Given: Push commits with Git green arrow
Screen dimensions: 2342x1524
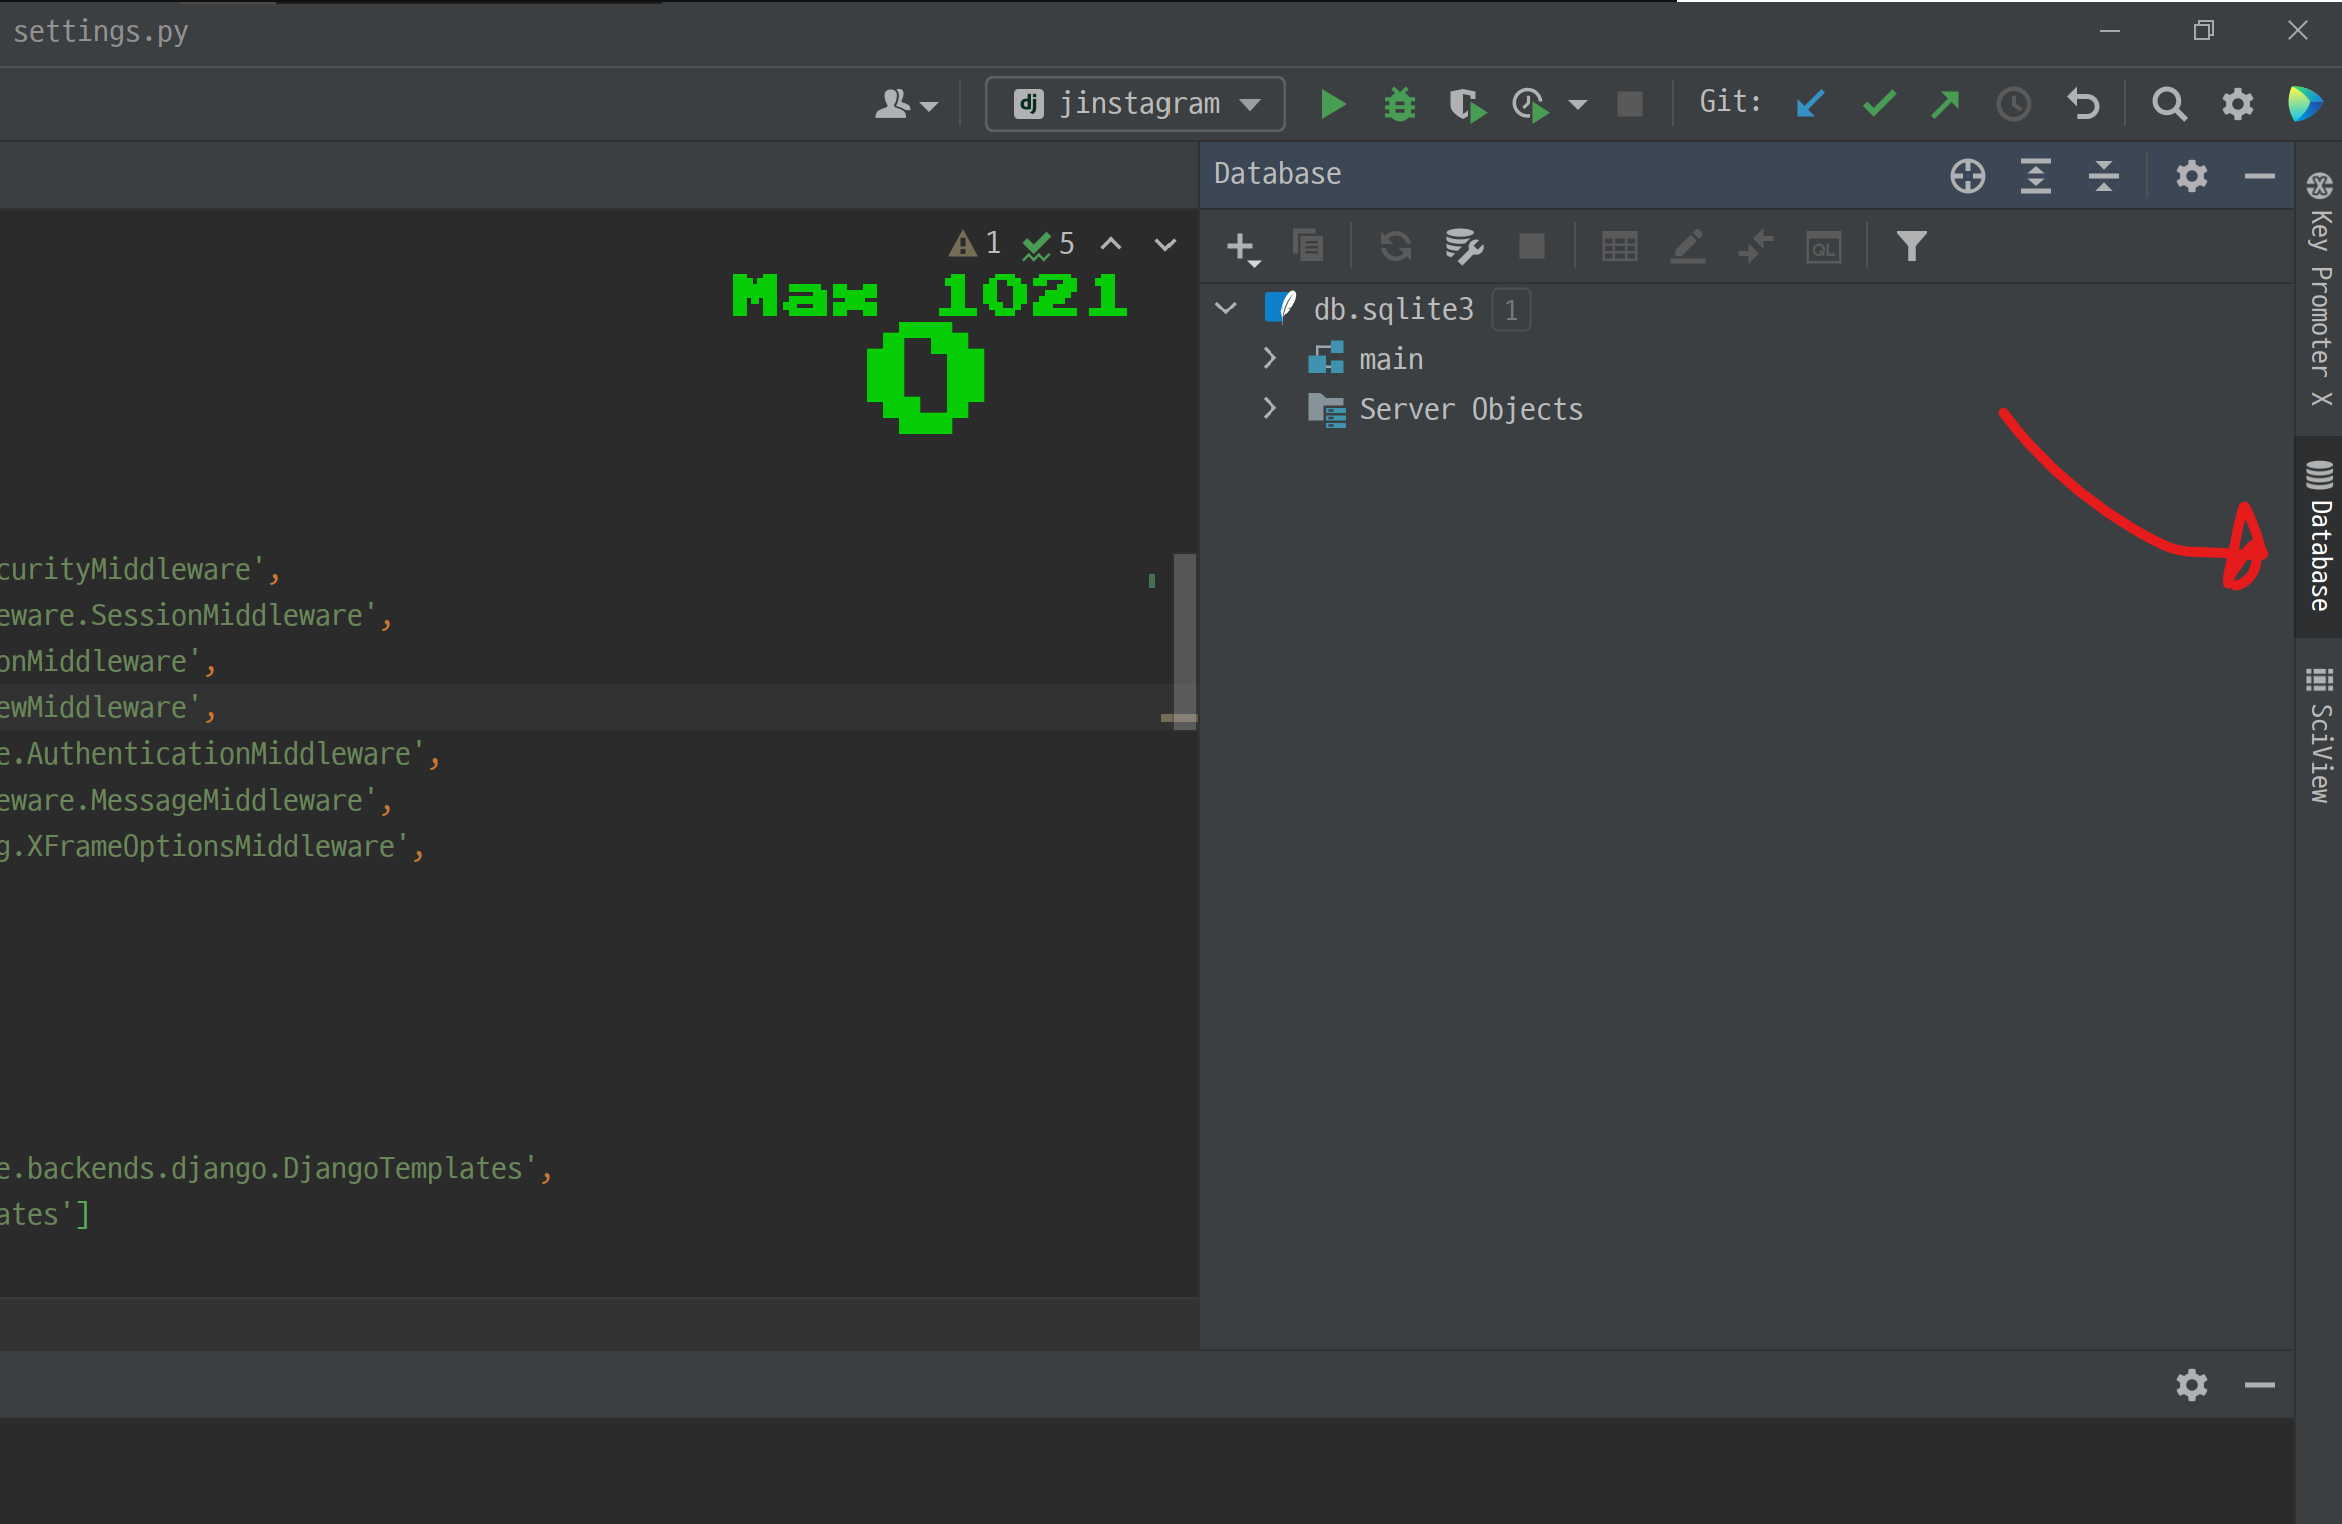Looking at the screenshot, I should [x=1945, y=104].
